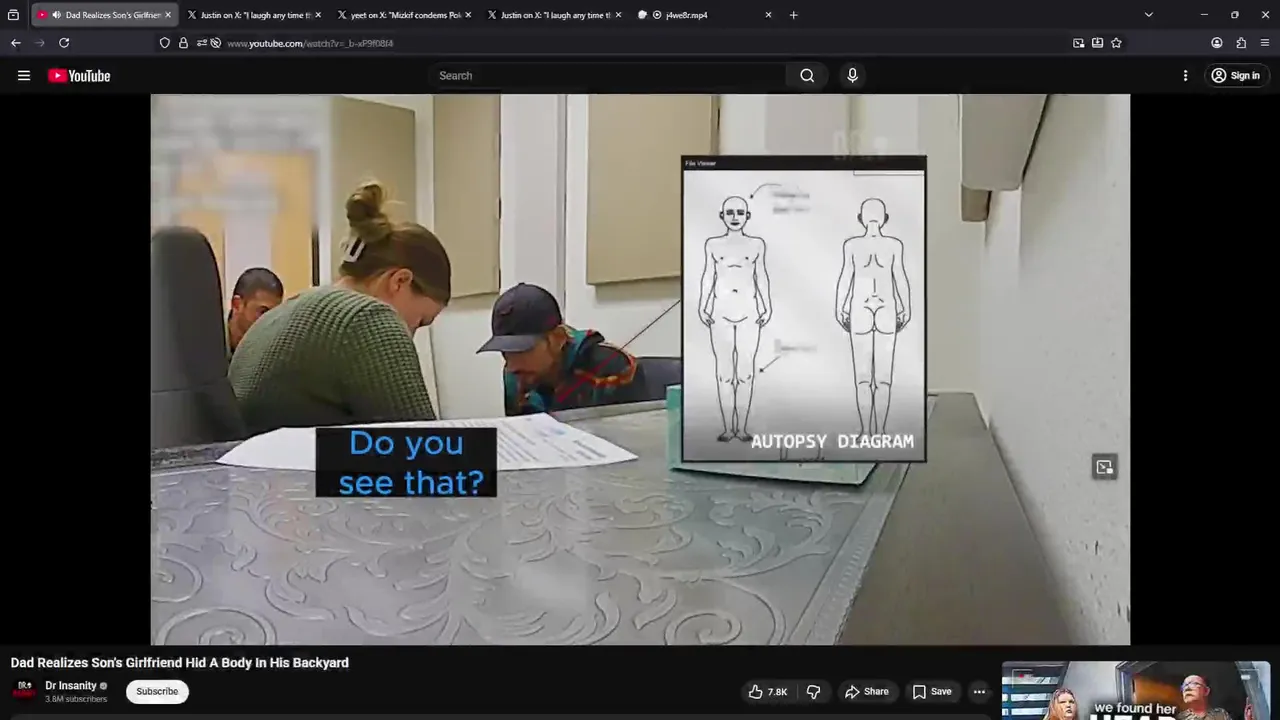This screenshot has height=720, width=1280.
Task: Open the Dr Insanity channel name link
Action: [71, 686]
